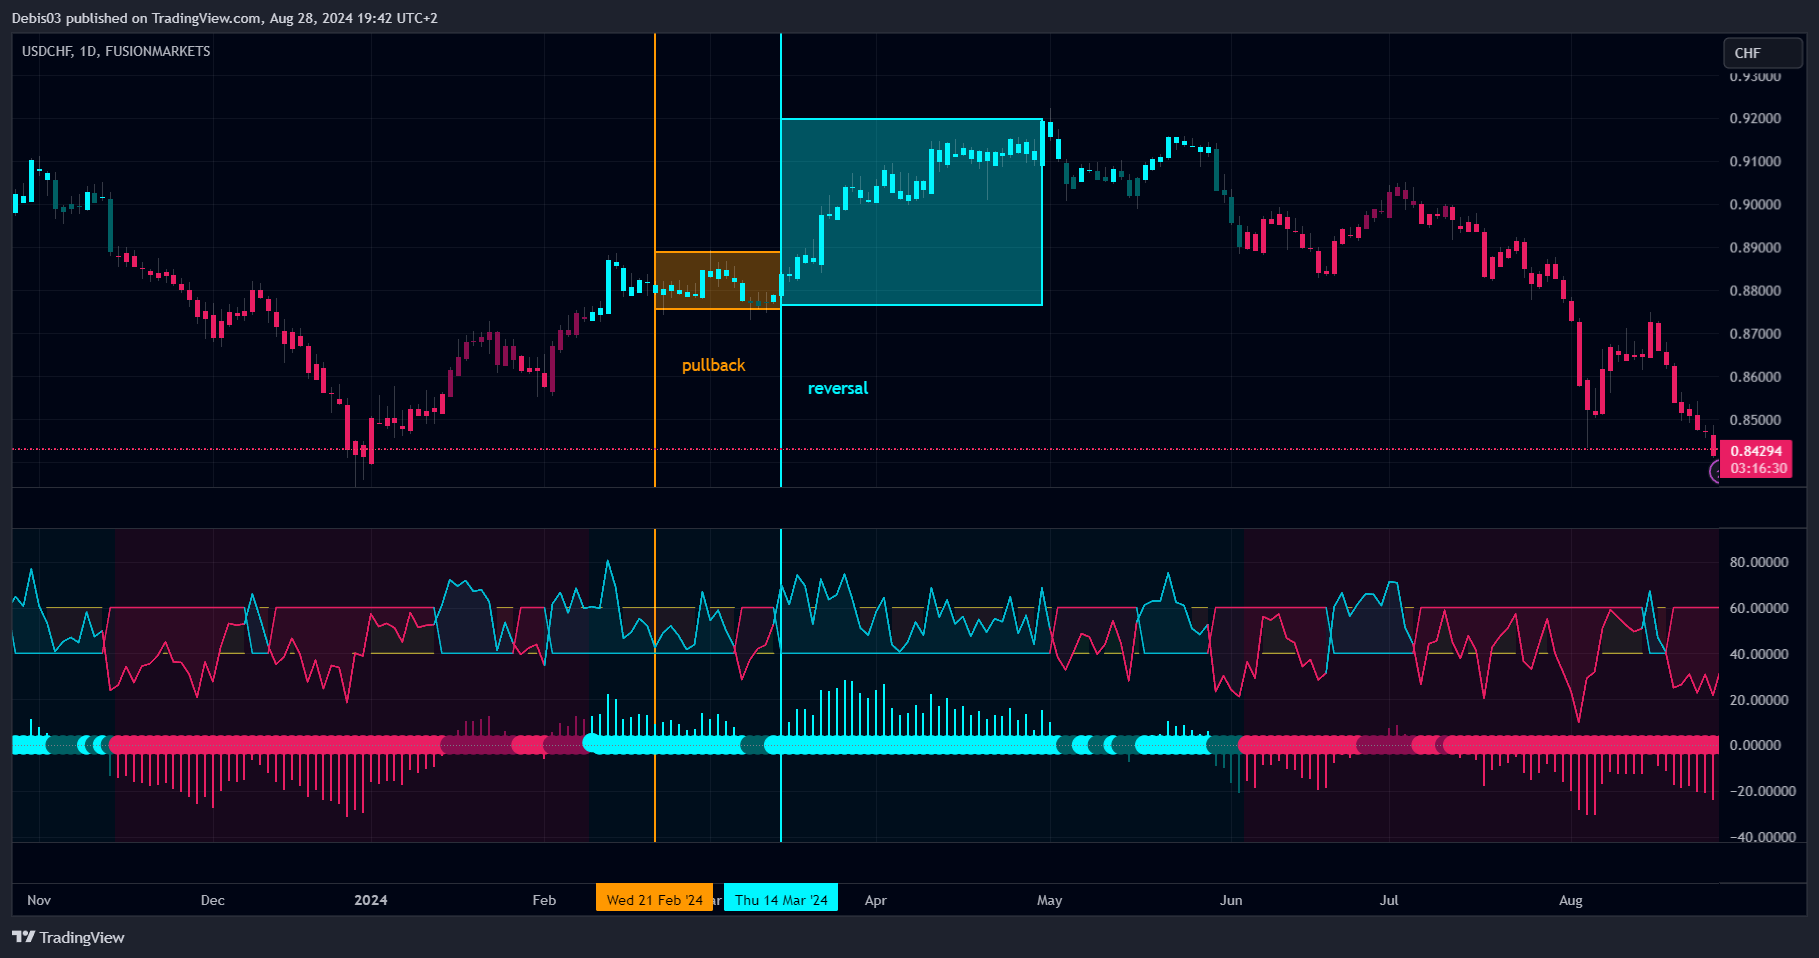The image size is (1819, 958).
Task: Click the 0.86000 price axis label
Action: click(x=1755, y=377)
